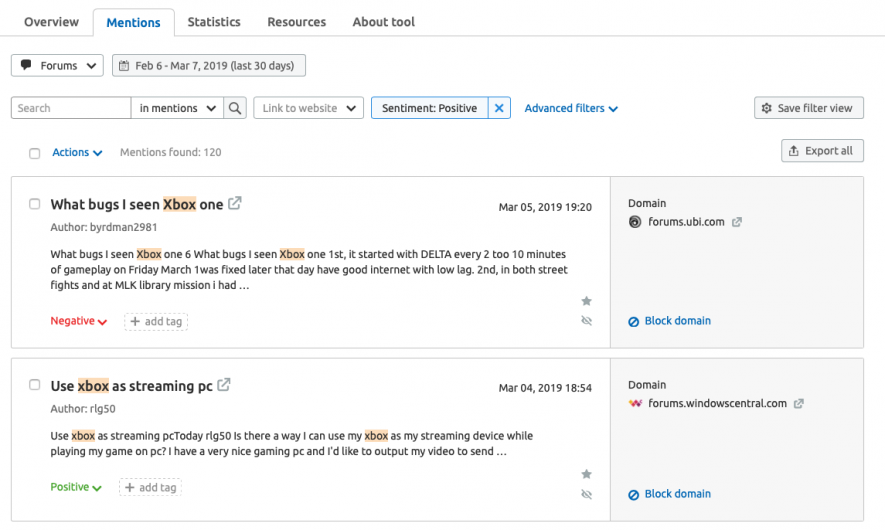Screen dimensions: 885x530
Task: Click into the Search text field
Action: point(71,108)
